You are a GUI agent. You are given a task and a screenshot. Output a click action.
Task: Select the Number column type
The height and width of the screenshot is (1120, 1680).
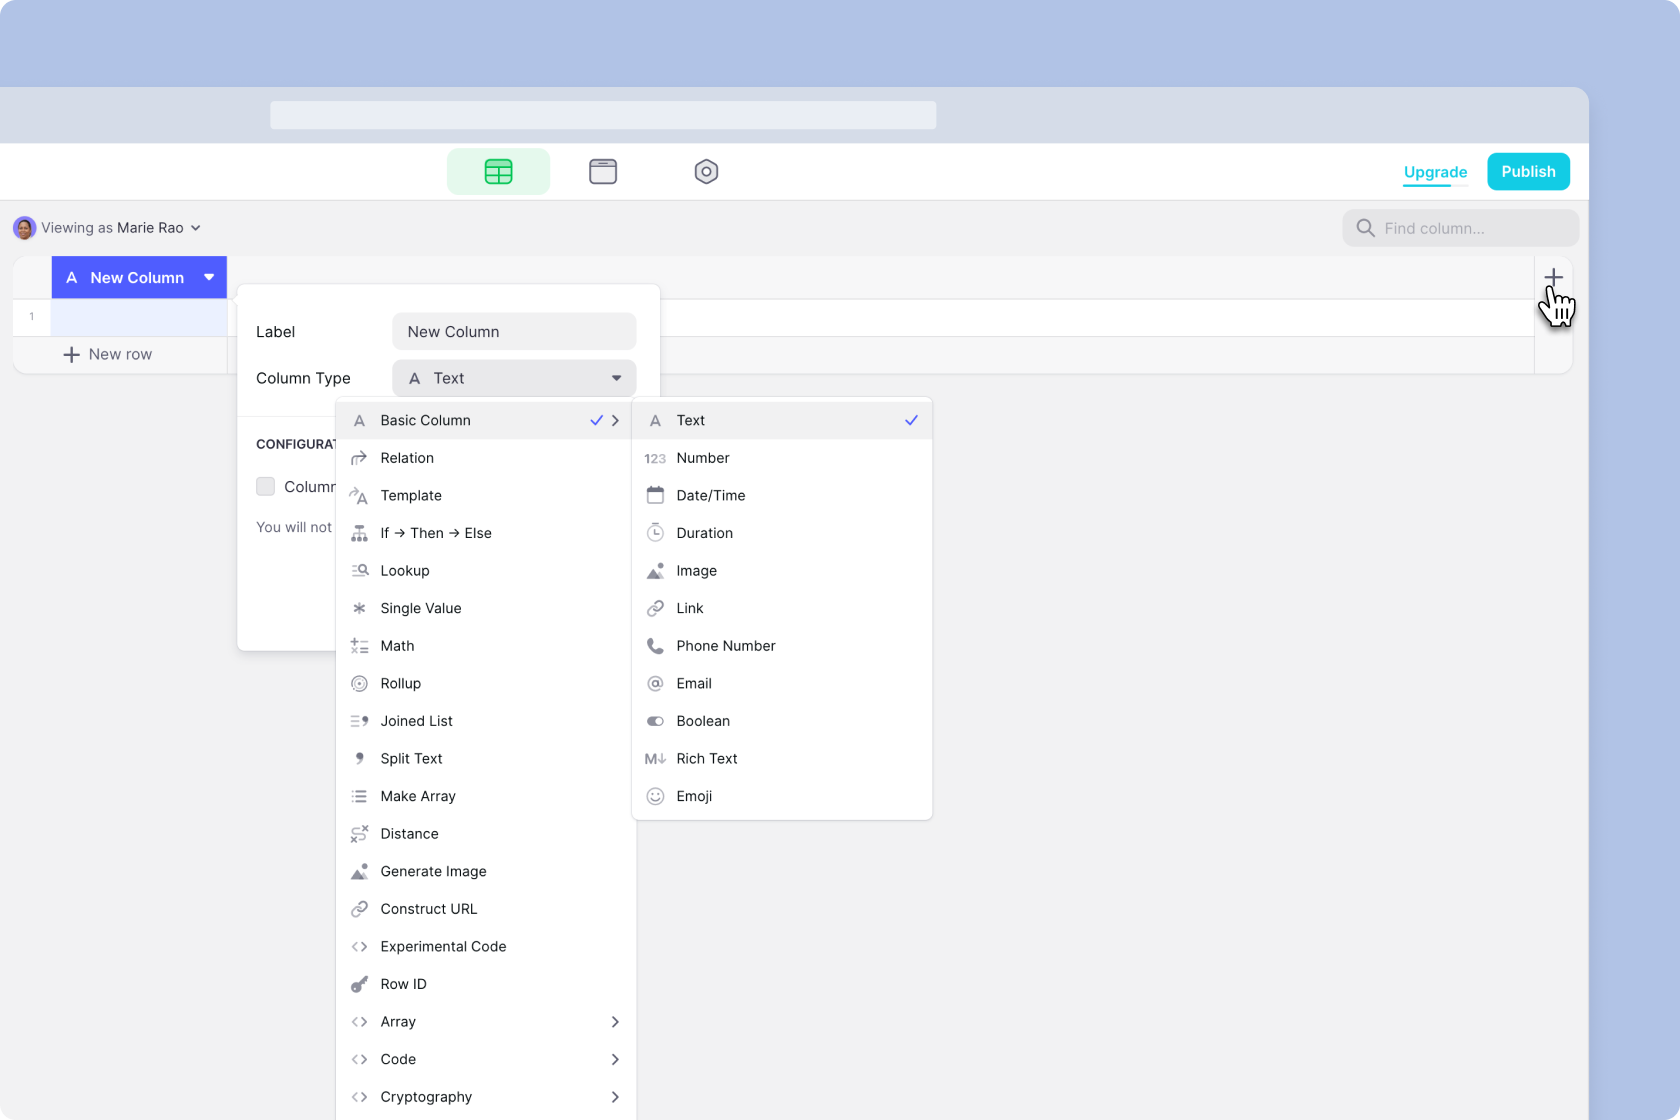coord(703,458)
